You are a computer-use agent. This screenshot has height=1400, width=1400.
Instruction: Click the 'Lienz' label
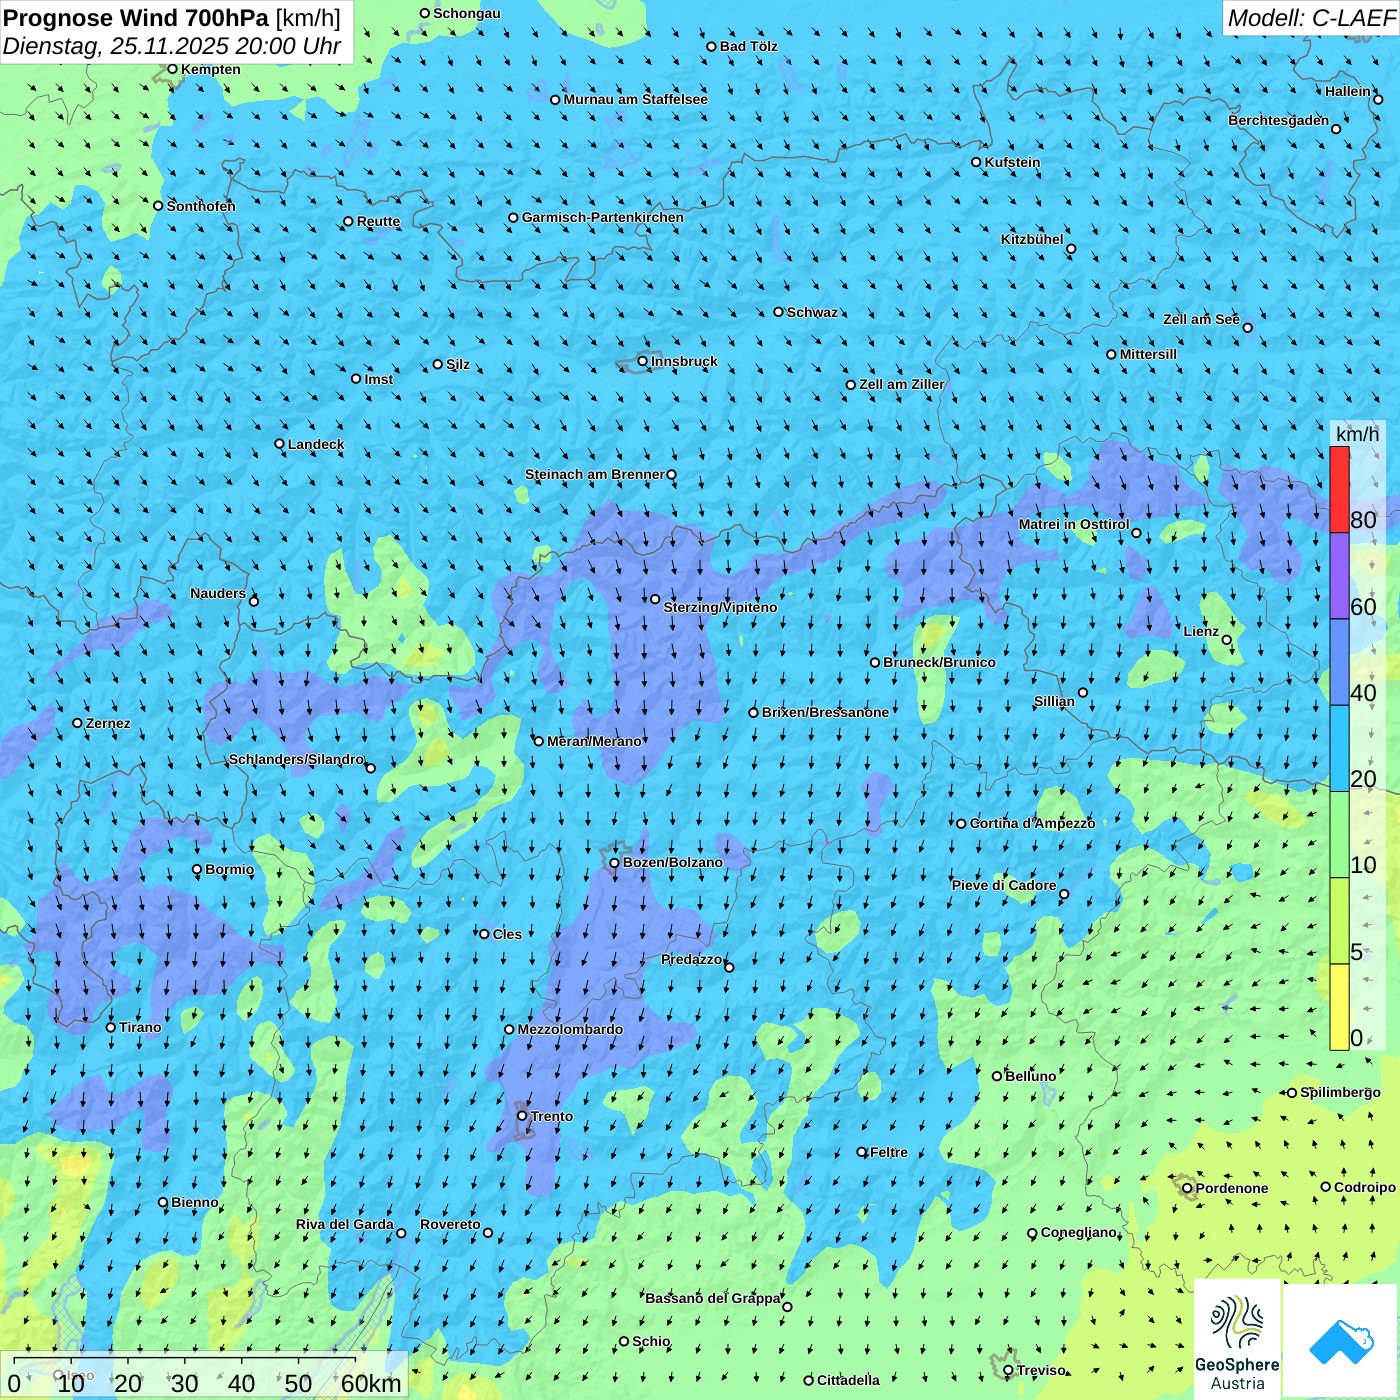[1201, 631]
